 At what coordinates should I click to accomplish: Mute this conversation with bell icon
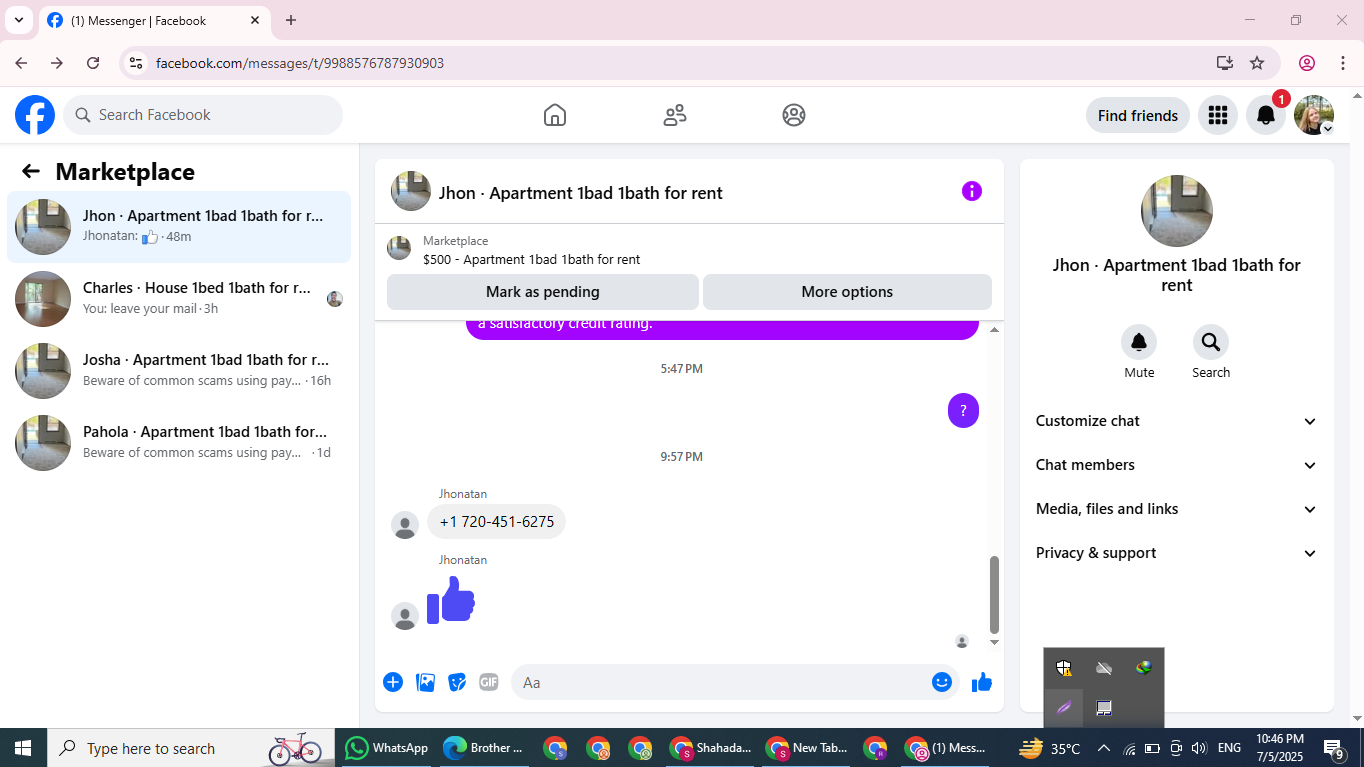(x=1139, y=342)
